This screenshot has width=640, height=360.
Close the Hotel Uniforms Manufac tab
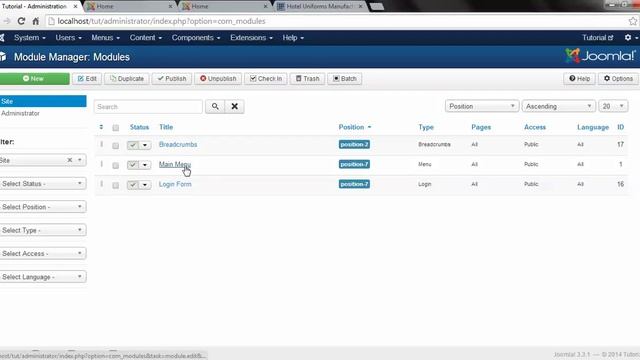[x=360, y=7]
